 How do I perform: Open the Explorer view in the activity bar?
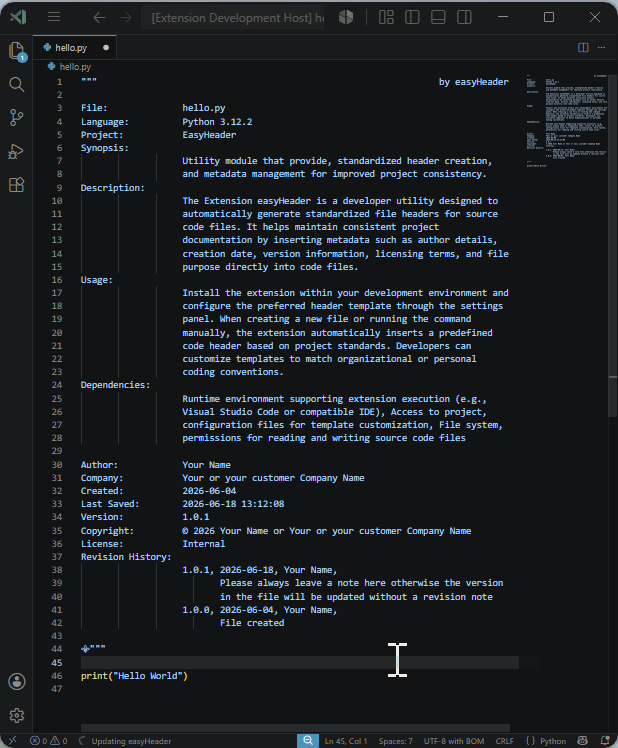17,51
